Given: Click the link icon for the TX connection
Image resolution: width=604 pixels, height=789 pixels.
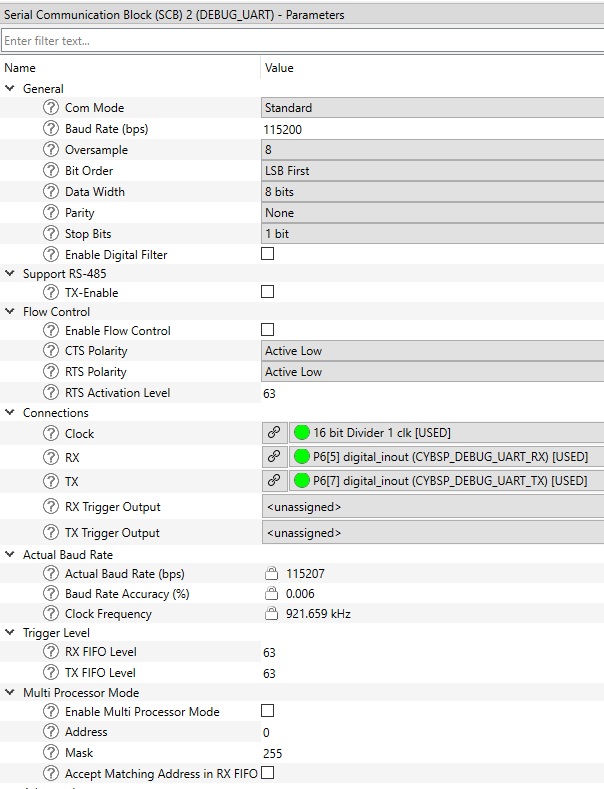Looking at the screenshot, I should click(x=273, y=481).
